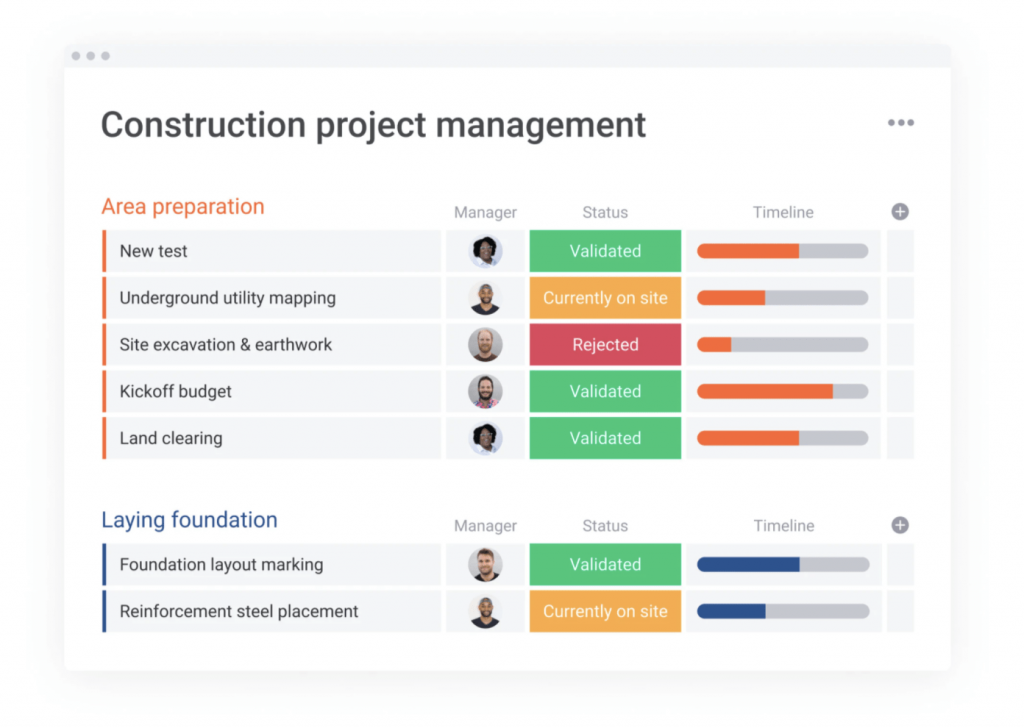1024x728 pixels.
Task: Change the Rejected status of Site excavation & earthwork
Action: [605, 344]
